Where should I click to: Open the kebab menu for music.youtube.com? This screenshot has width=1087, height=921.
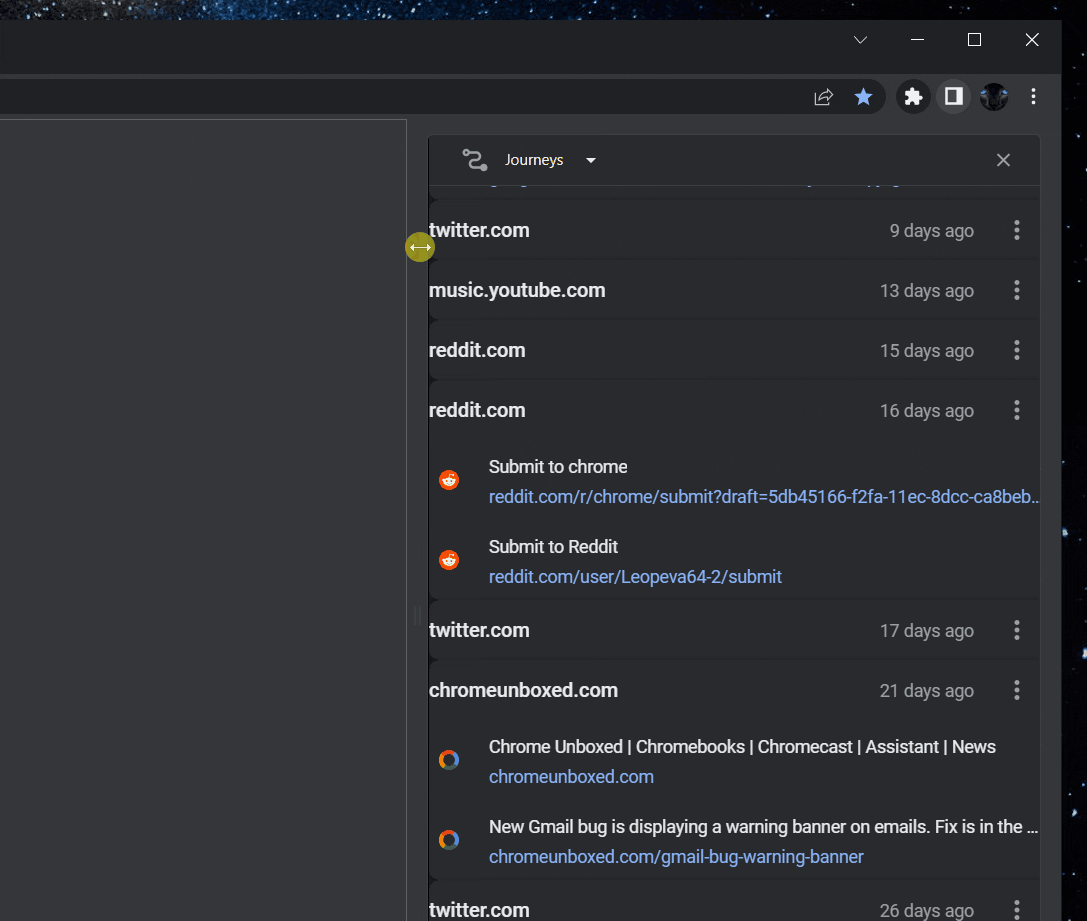click(x=1016, y=290)
